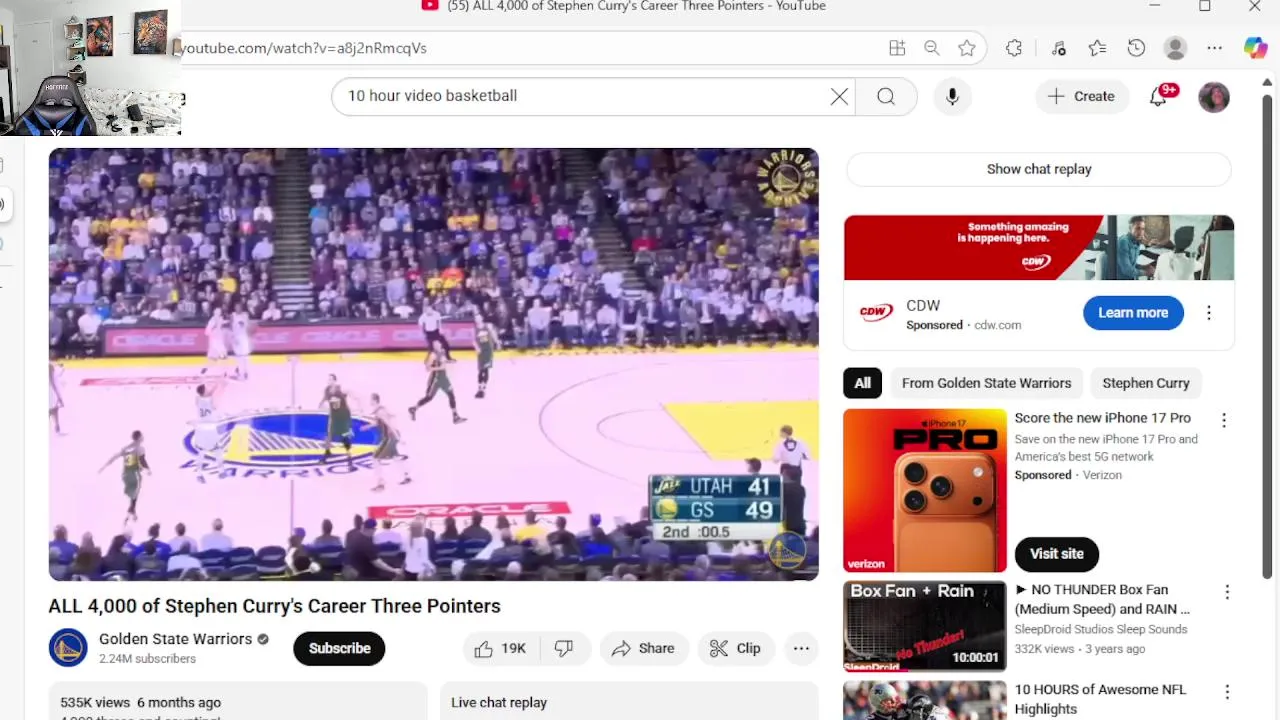
Task: Open browser extensions puzzle icon
Action: coord(1014,48)
